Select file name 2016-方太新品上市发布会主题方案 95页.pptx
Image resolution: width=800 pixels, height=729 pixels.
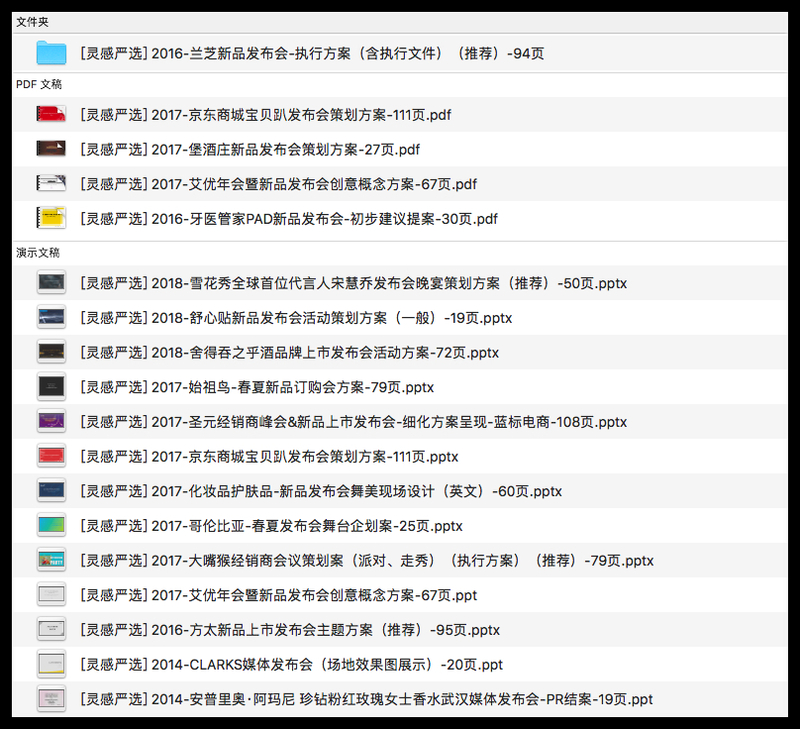[x=290, y=630]
